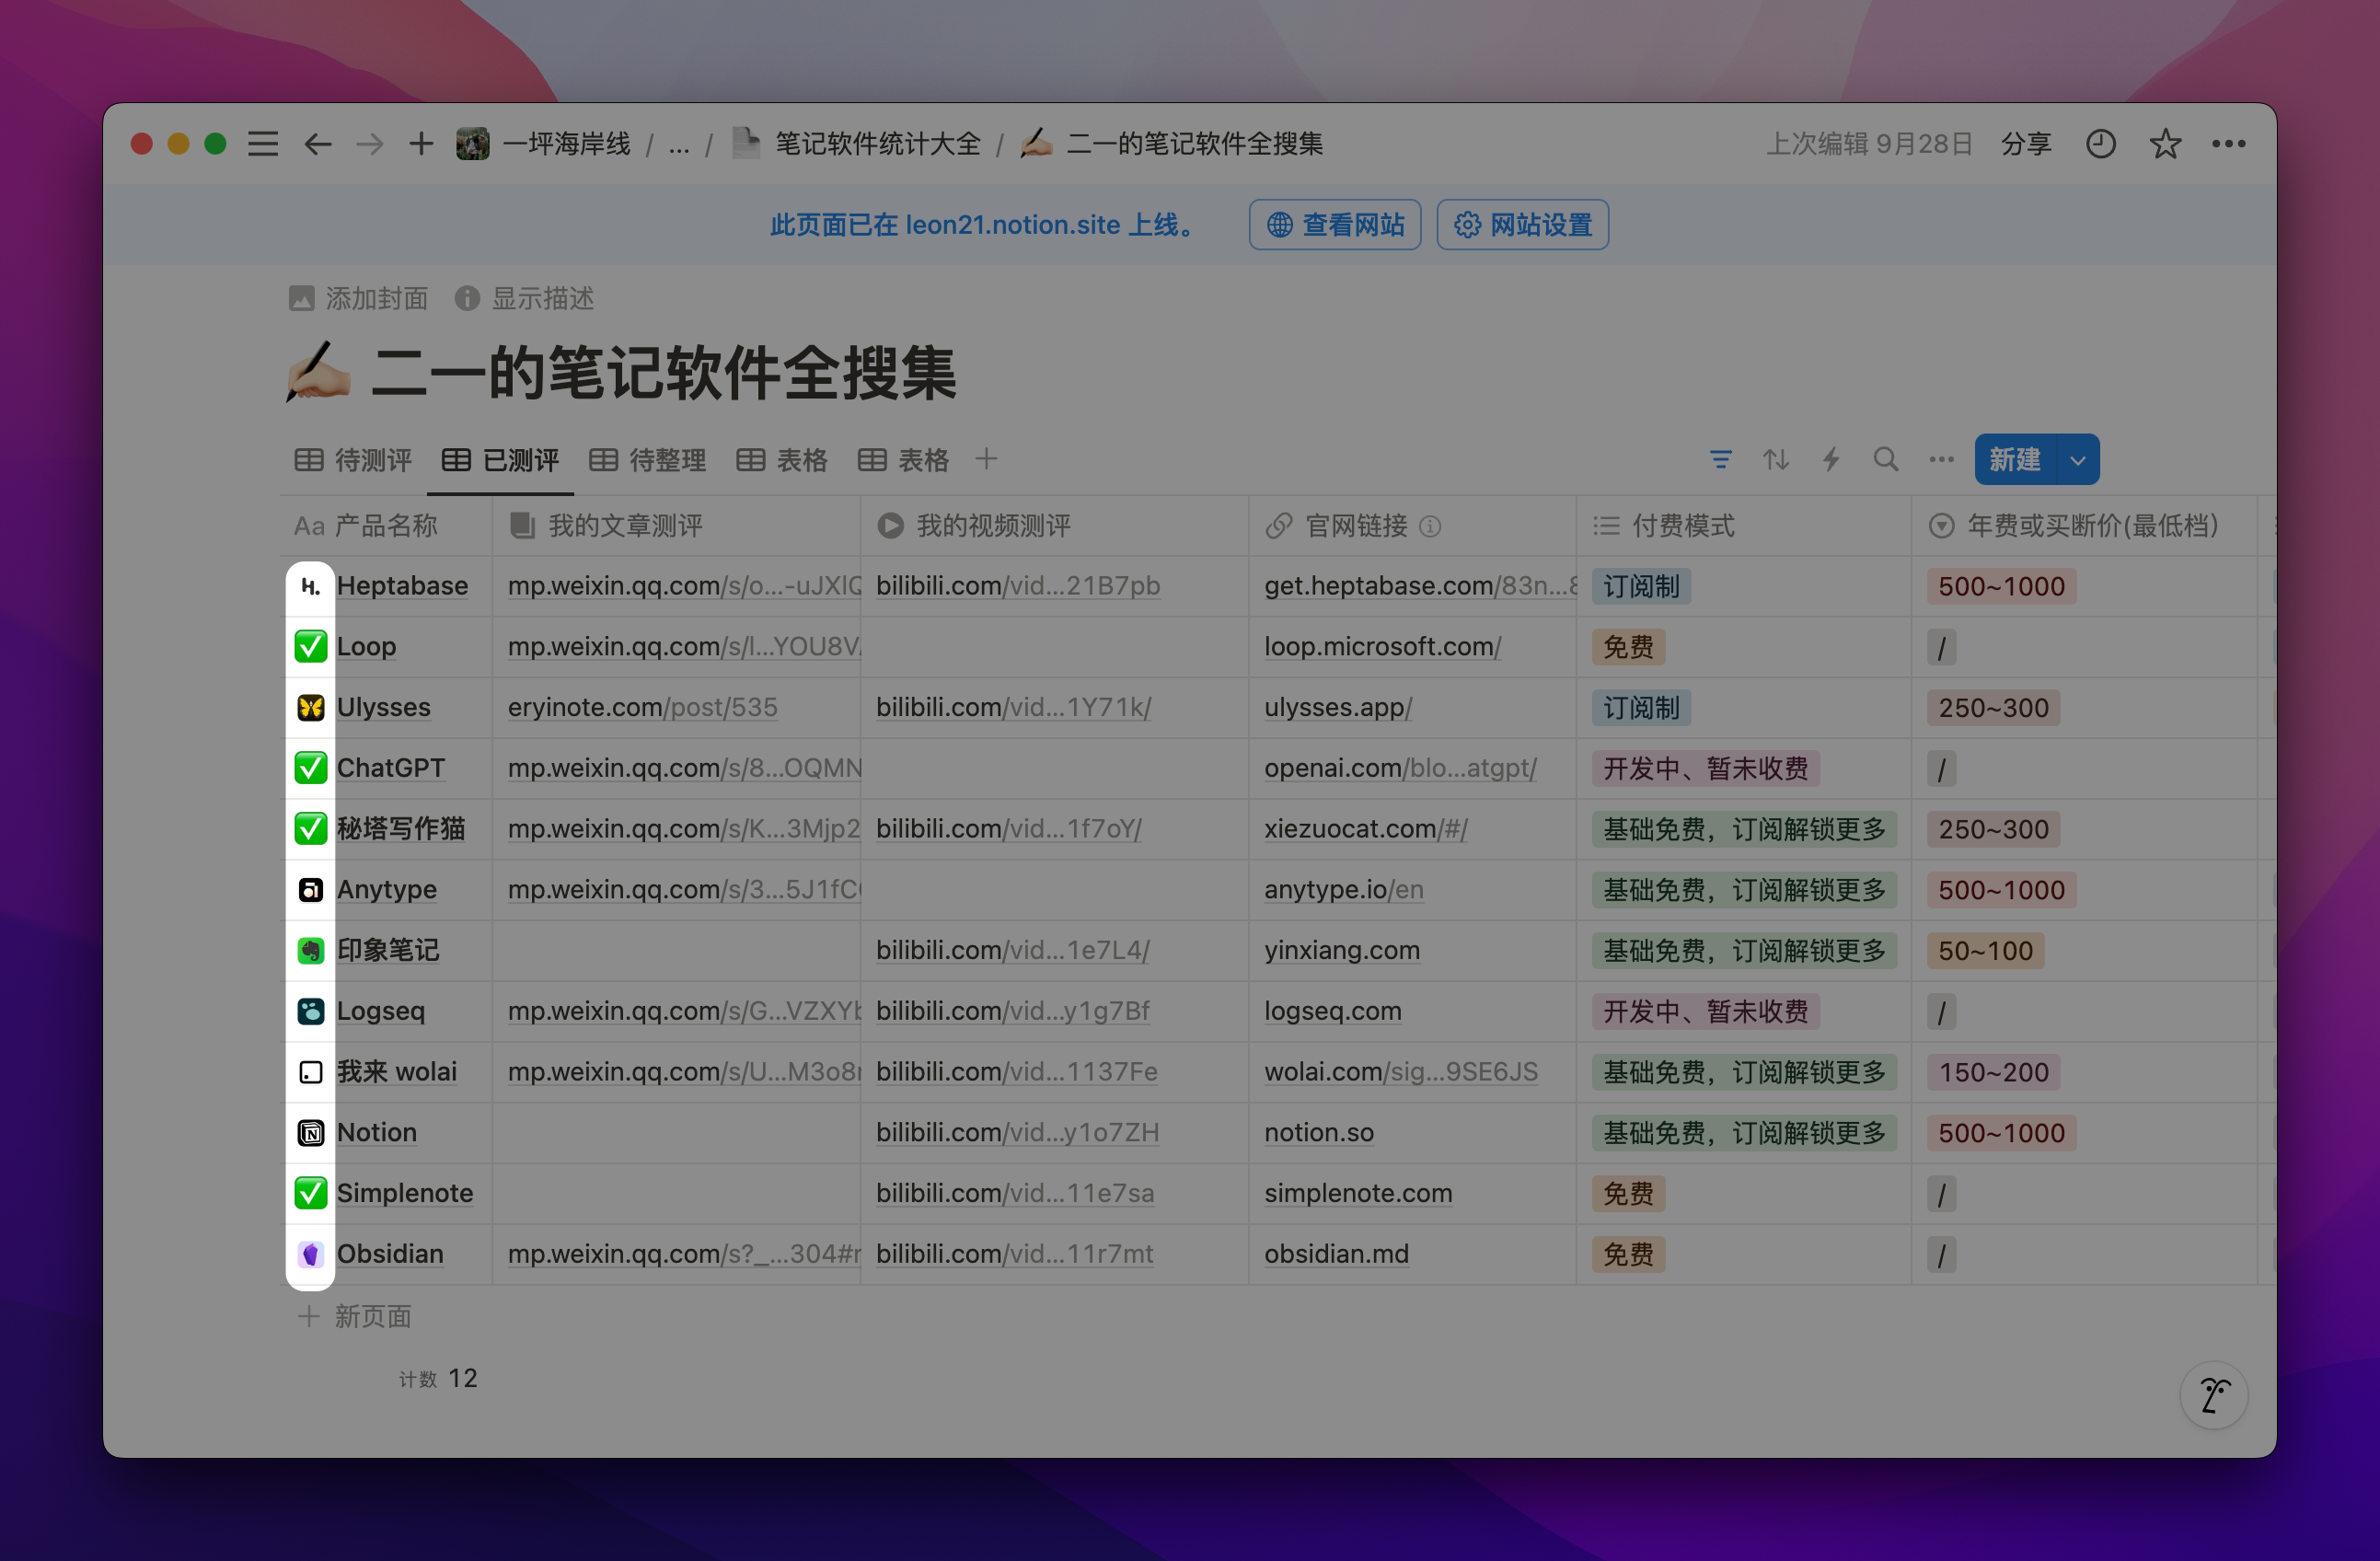Favorite this page with star icon
This screenshot has width=2380, height=1561.
[2165, 144]
